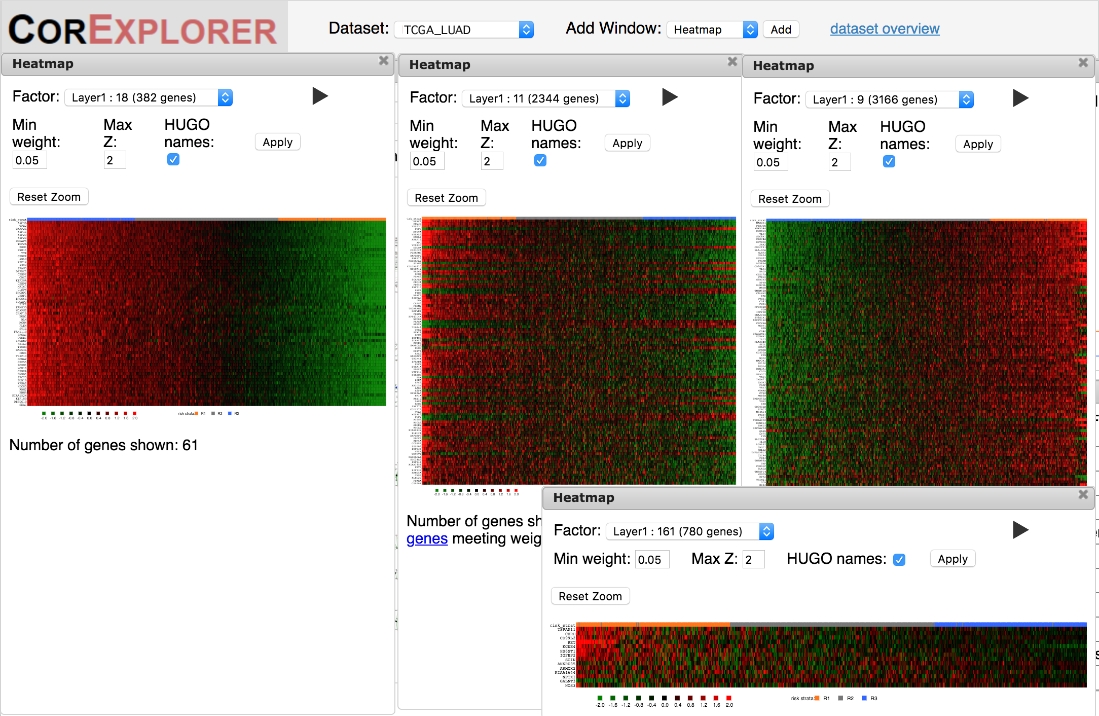1099x716 pixels.
Task: Disable HUGO names in Layer1 : 161 window
Action: pos(899,559)
